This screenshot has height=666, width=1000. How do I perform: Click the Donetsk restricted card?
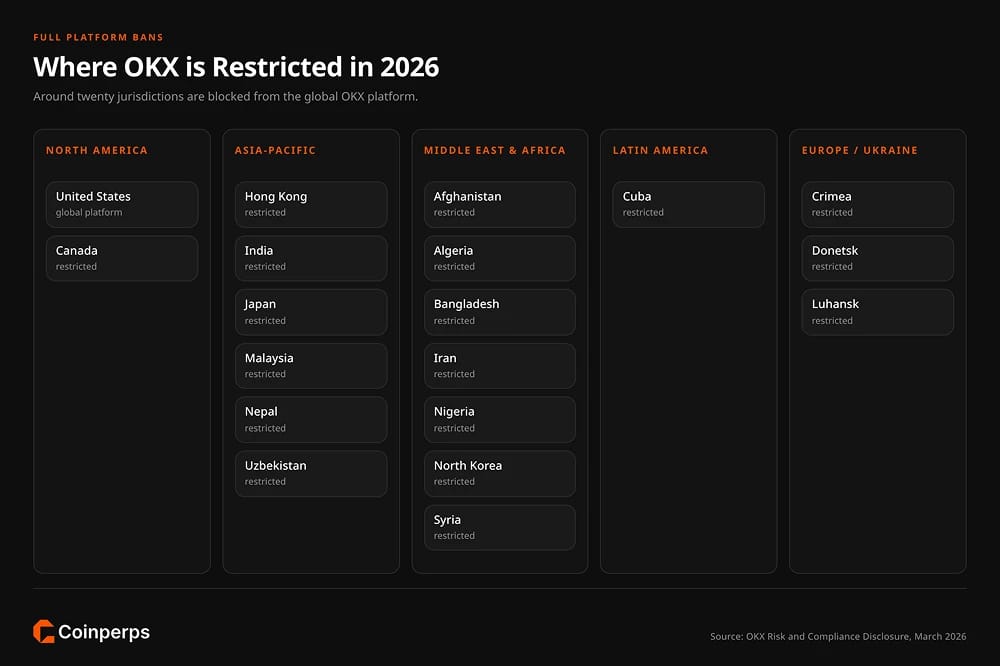point(878,258)
